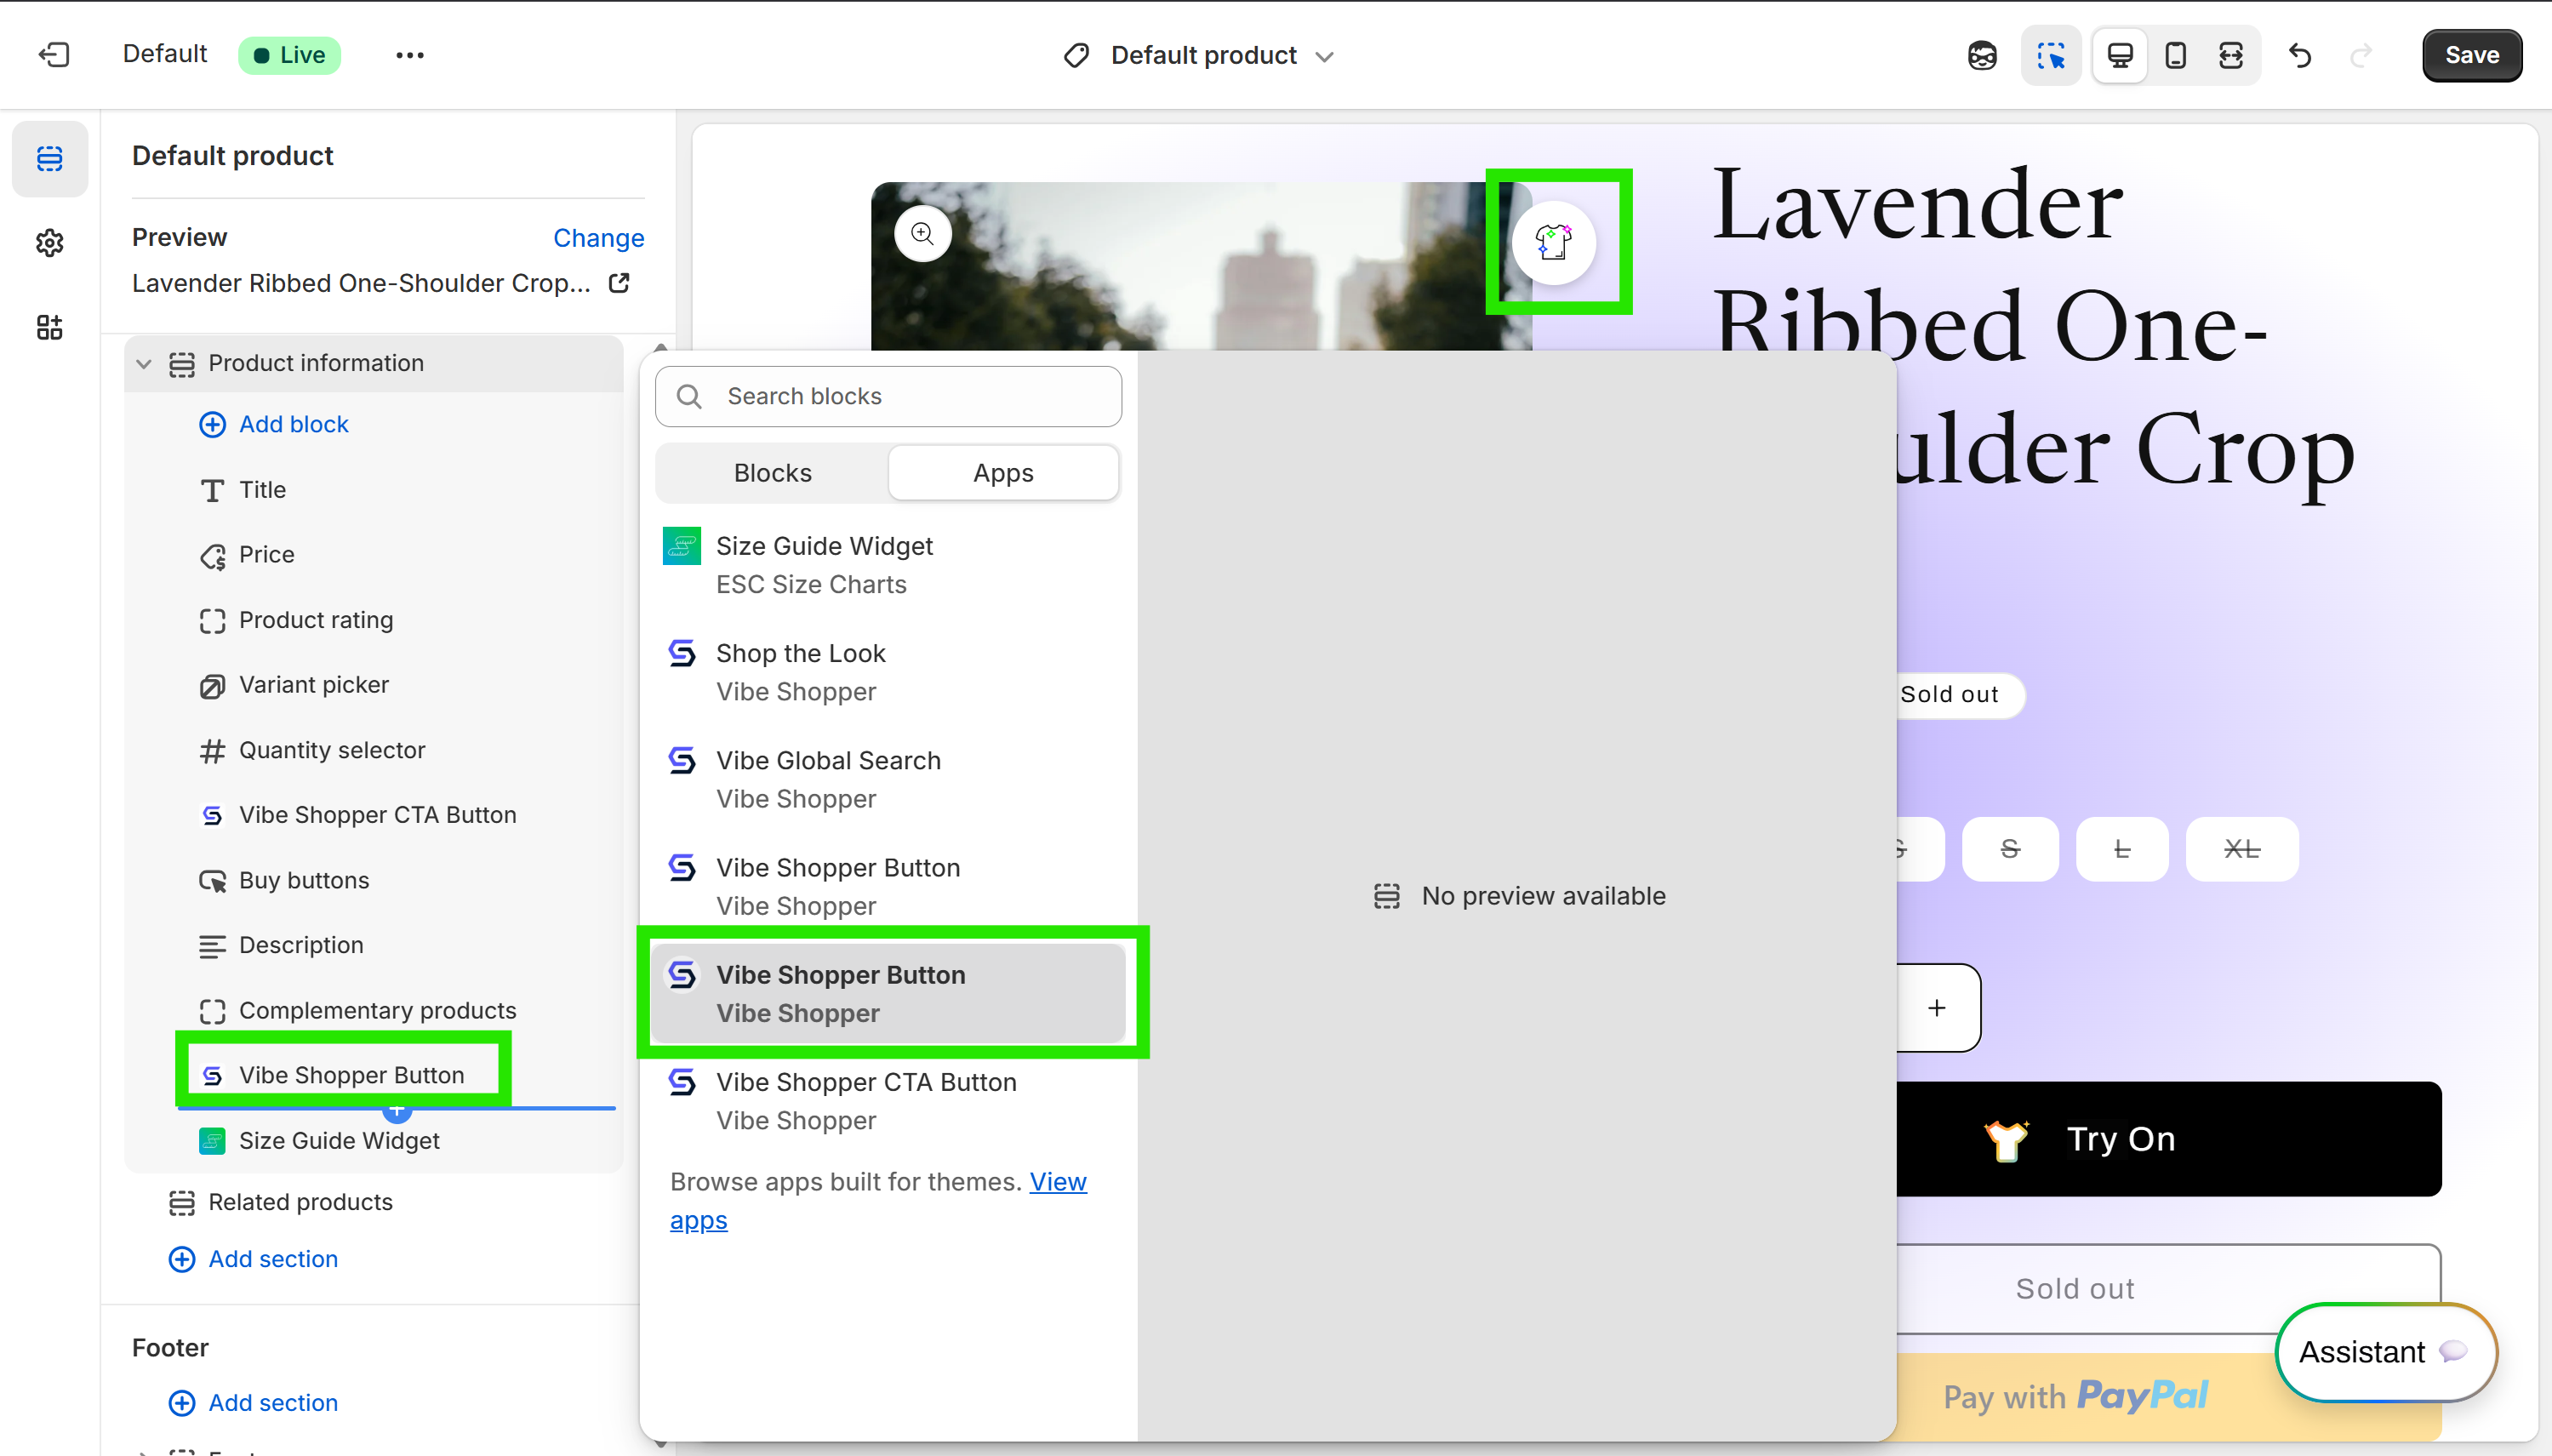Collapse the Product information section

tap(143, 363)
